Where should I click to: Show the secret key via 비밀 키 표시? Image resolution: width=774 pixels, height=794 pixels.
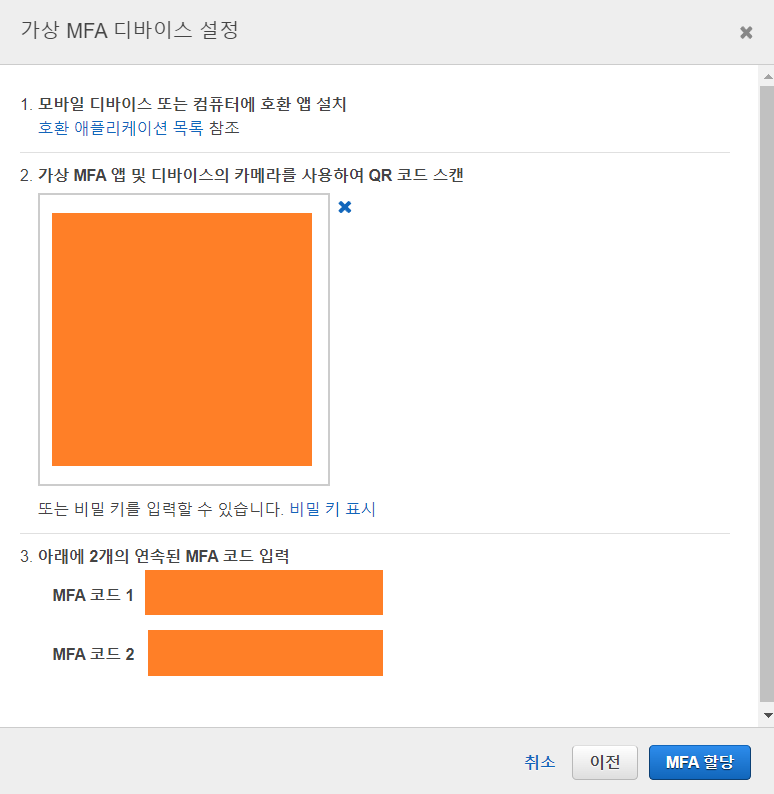[333, 509]
